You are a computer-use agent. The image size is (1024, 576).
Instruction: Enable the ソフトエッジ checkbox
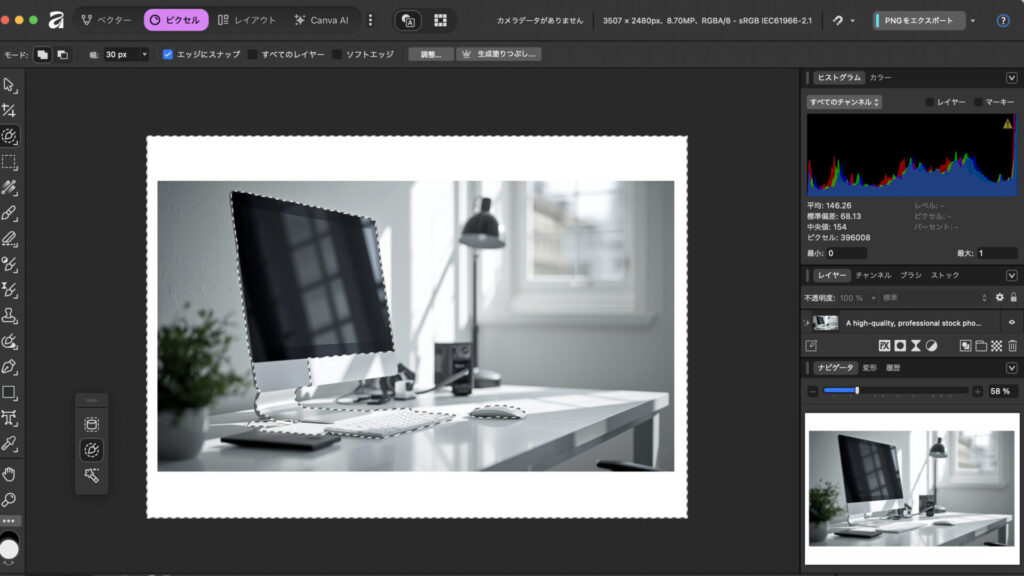click(338, 54)
